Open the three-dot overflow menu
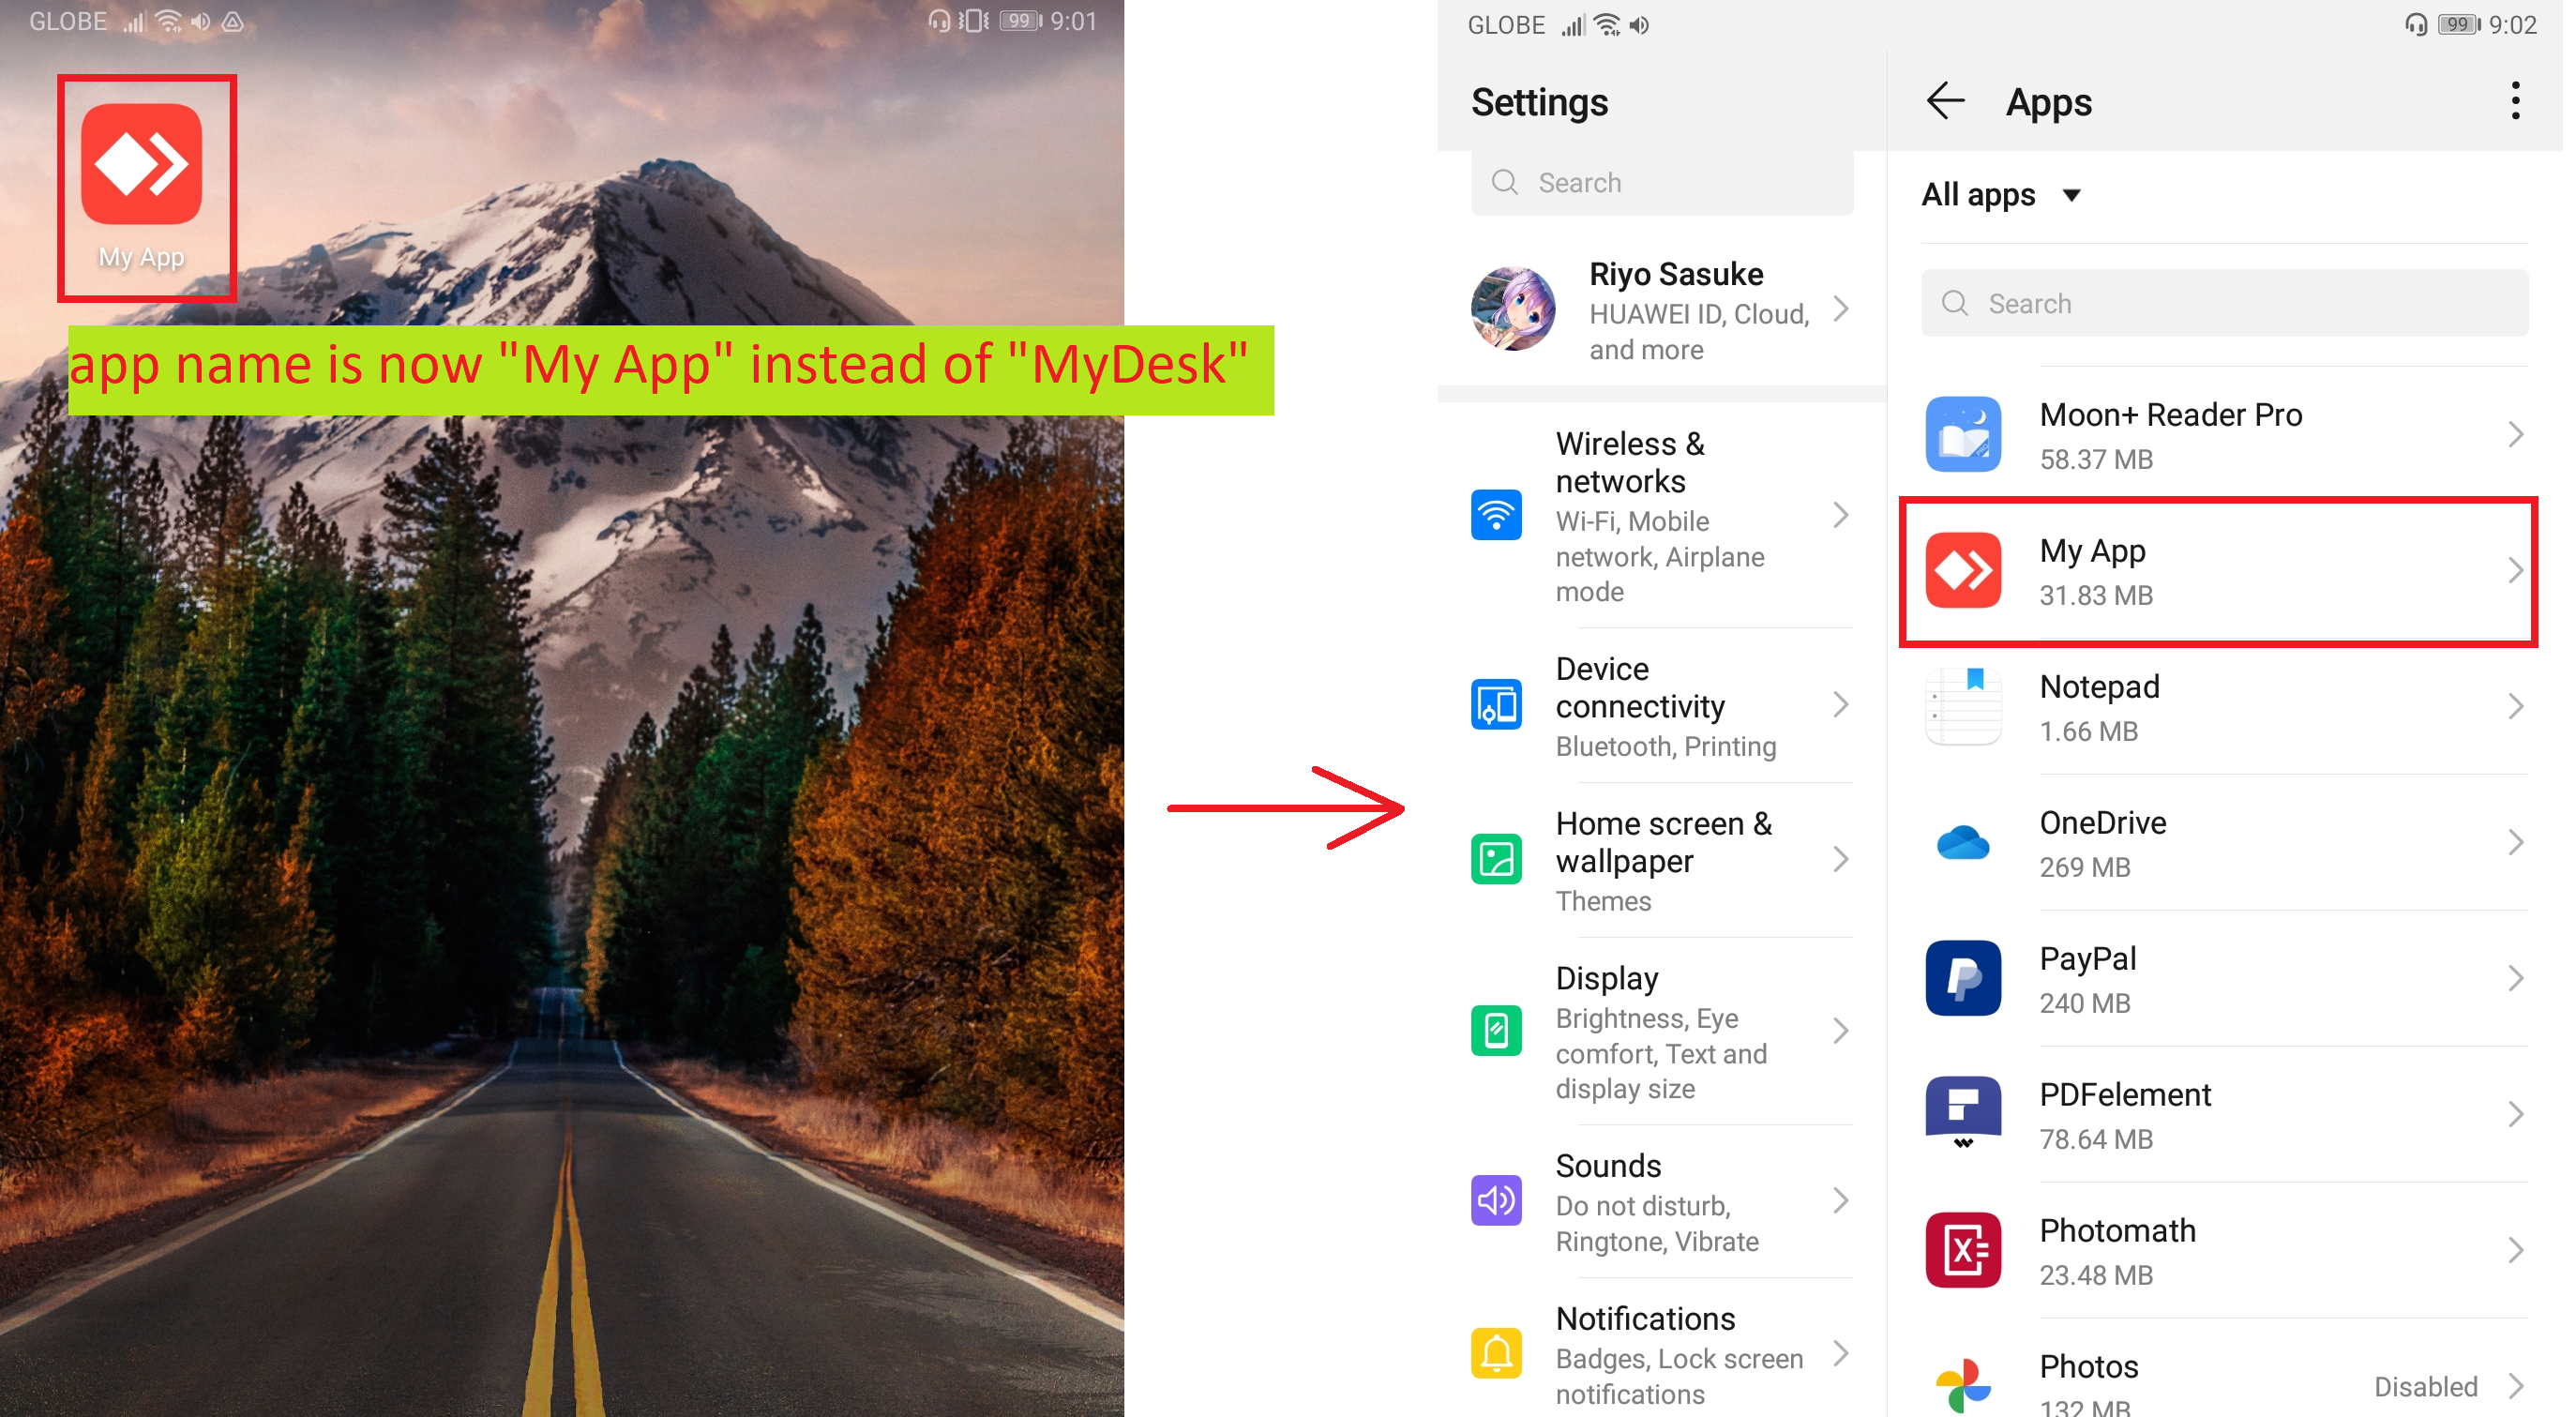 pos(2514,101)
